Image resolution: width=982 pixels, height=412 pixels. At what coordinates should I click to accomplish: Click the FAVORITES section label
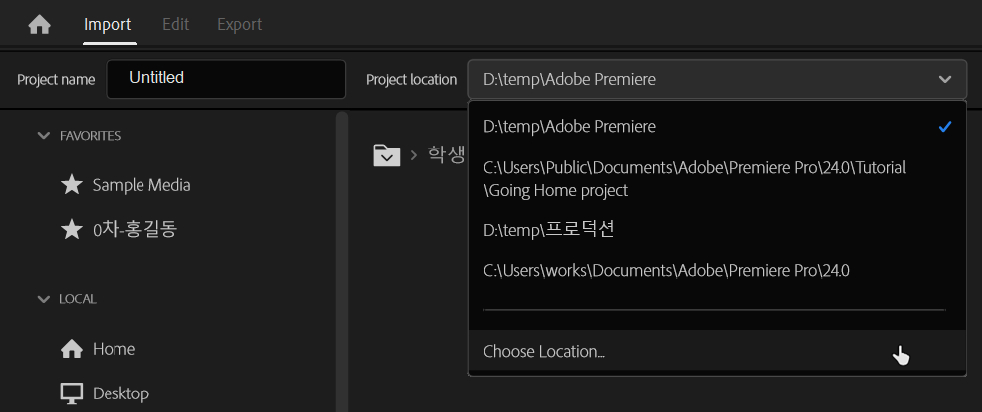(x=91, y=136)
